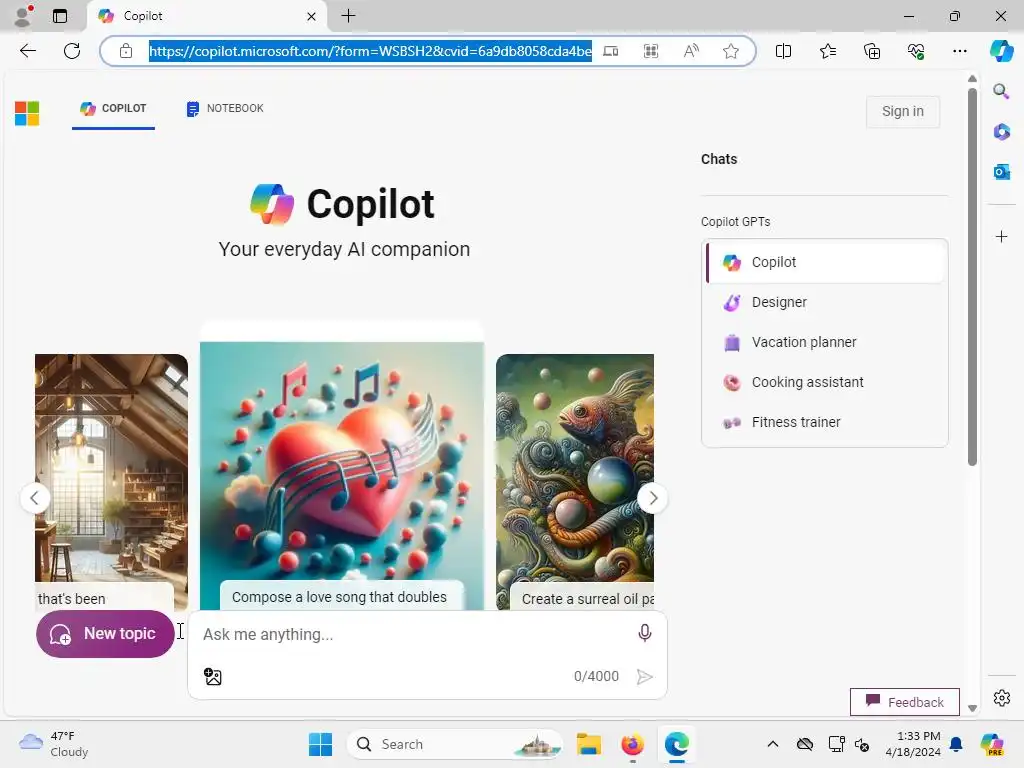Image resolution: width=1024 pixels, height=768 pixels.
Task: Show hidden system tray icons
Action: tap(773, 744)
